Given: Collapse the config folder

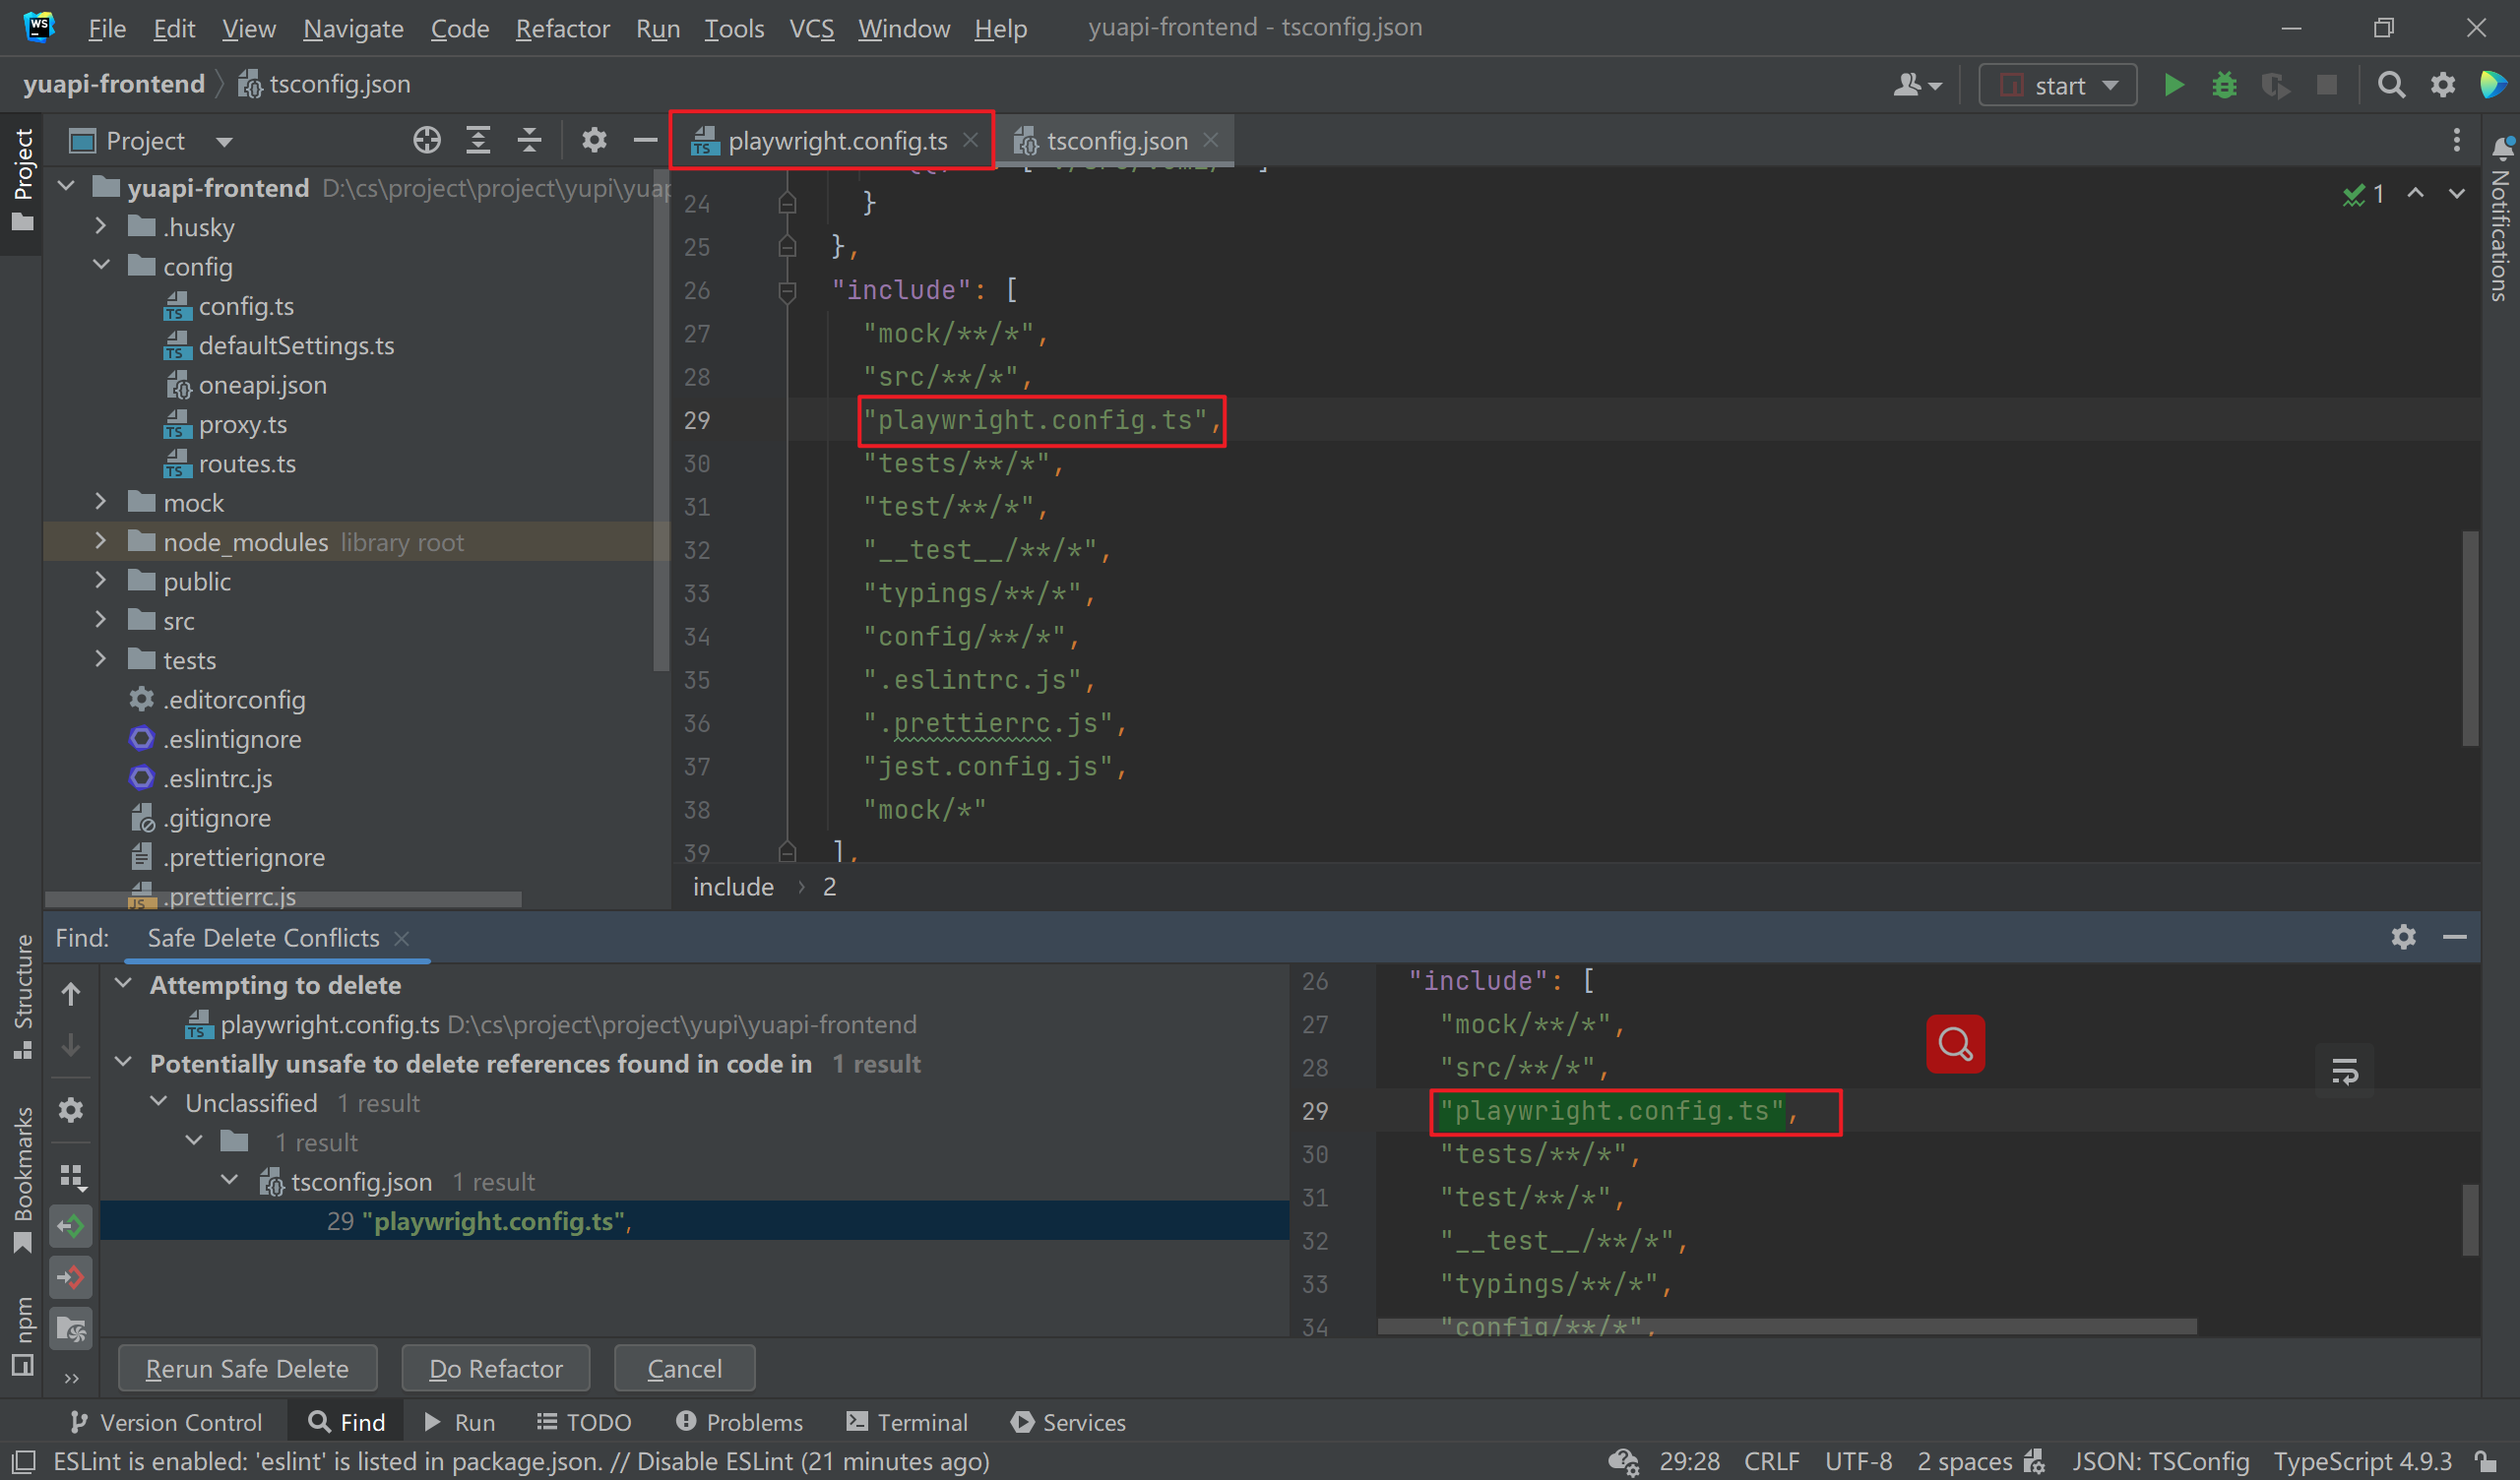Looking at the screenshot, I should point(101,266).
